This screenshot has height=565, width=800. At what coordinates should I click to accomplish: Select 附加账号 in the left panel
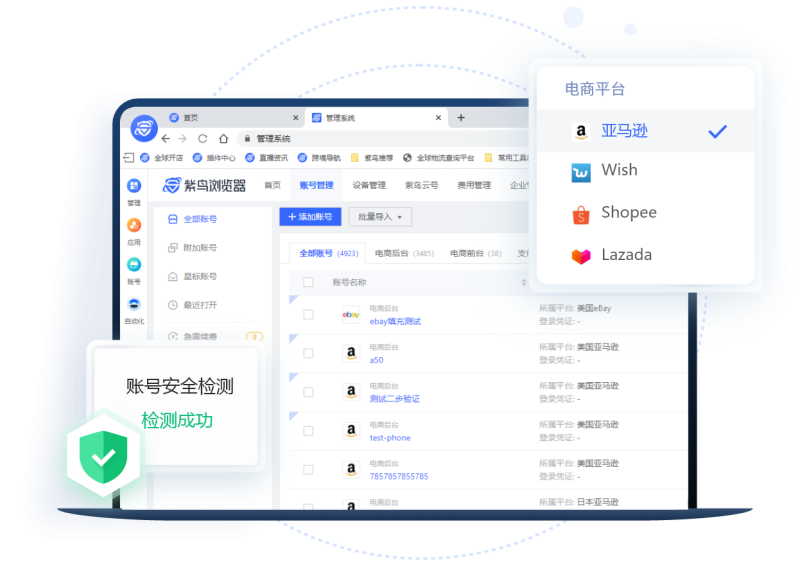pos(192,248)
